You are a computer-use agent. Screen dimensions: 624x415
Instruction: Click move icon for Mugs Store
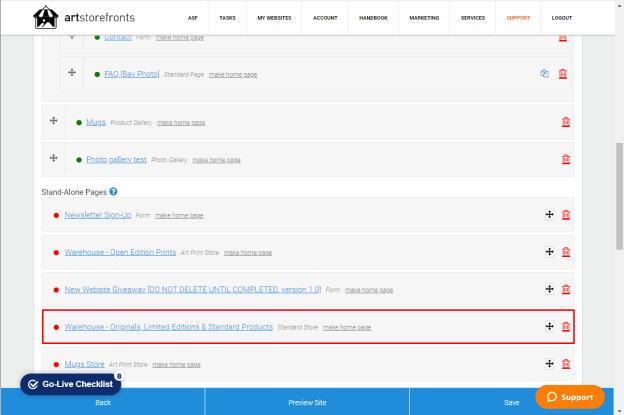(x=550, y=364)
